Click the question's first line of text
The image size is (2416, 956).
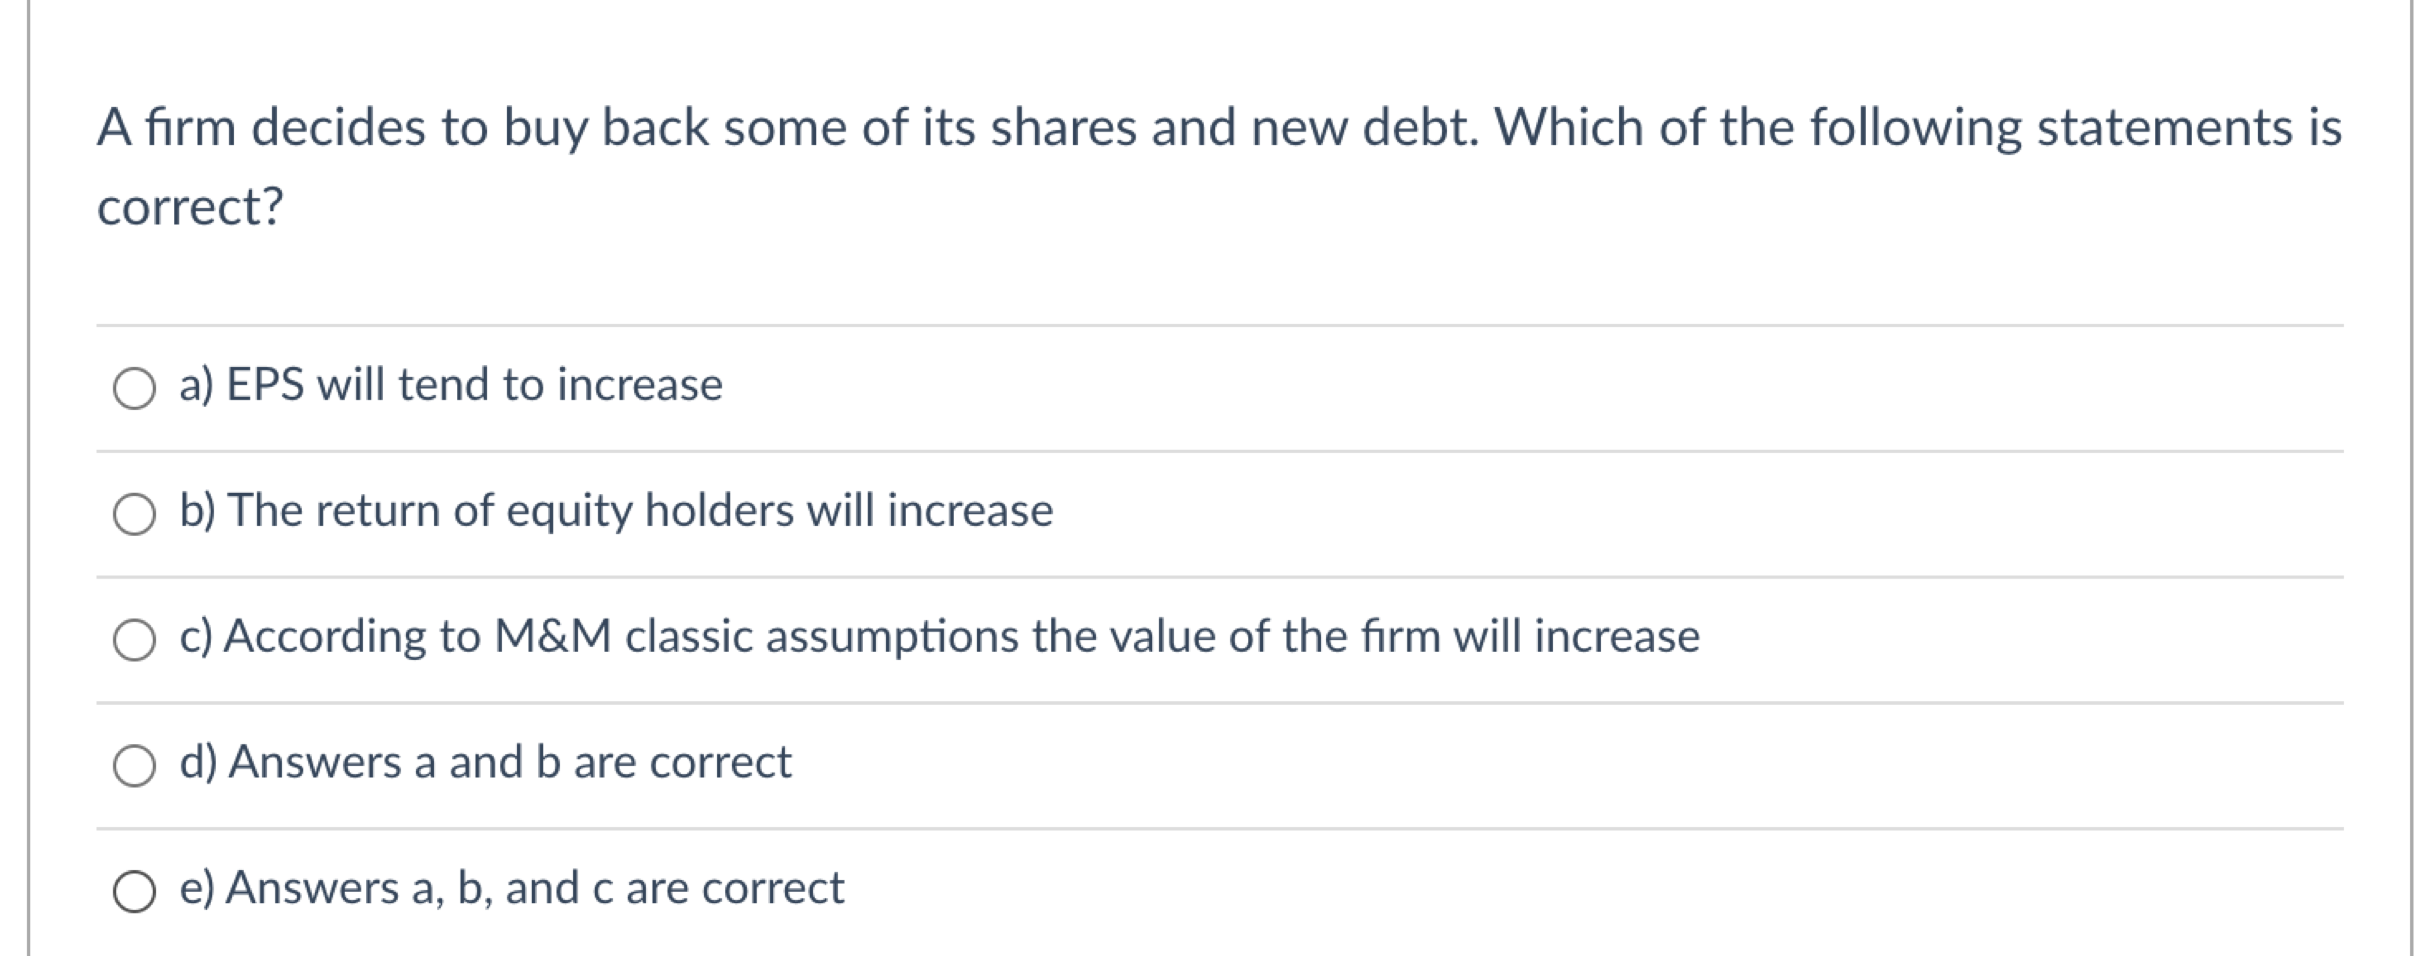coord(1218,128)
